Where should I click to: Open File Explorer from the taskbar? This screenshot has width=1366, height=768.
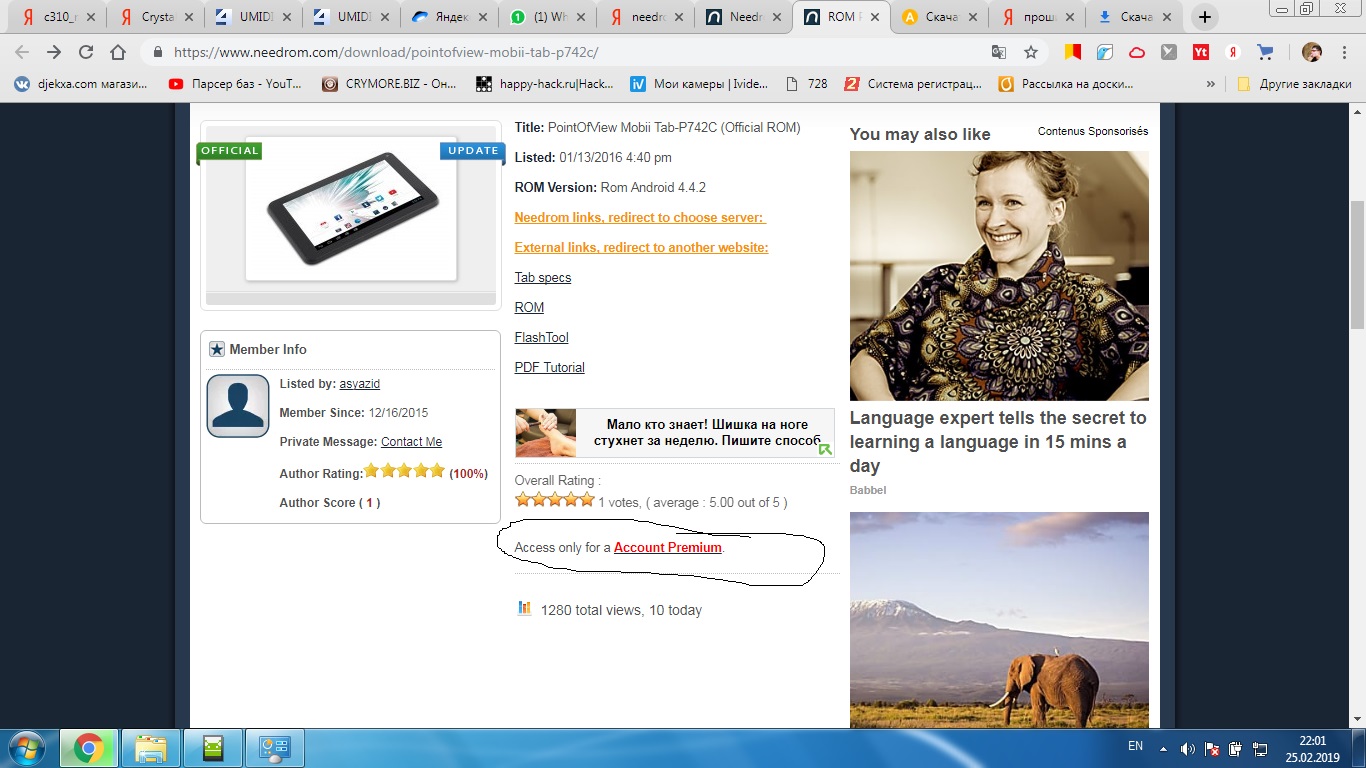[x=151, y=748]
